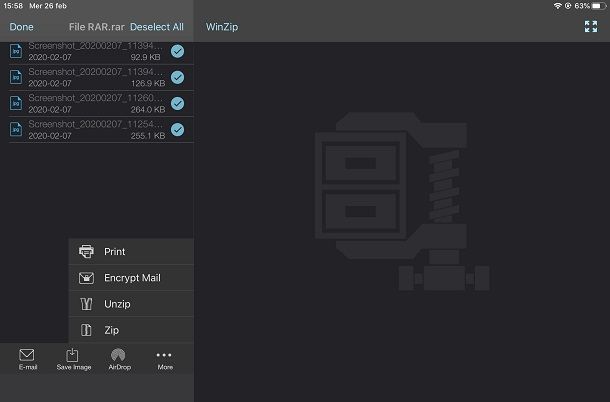This screenshot has width=610, height=402.
Task: Tap the 15:58 clock in status bar
Action: point(13,6)
